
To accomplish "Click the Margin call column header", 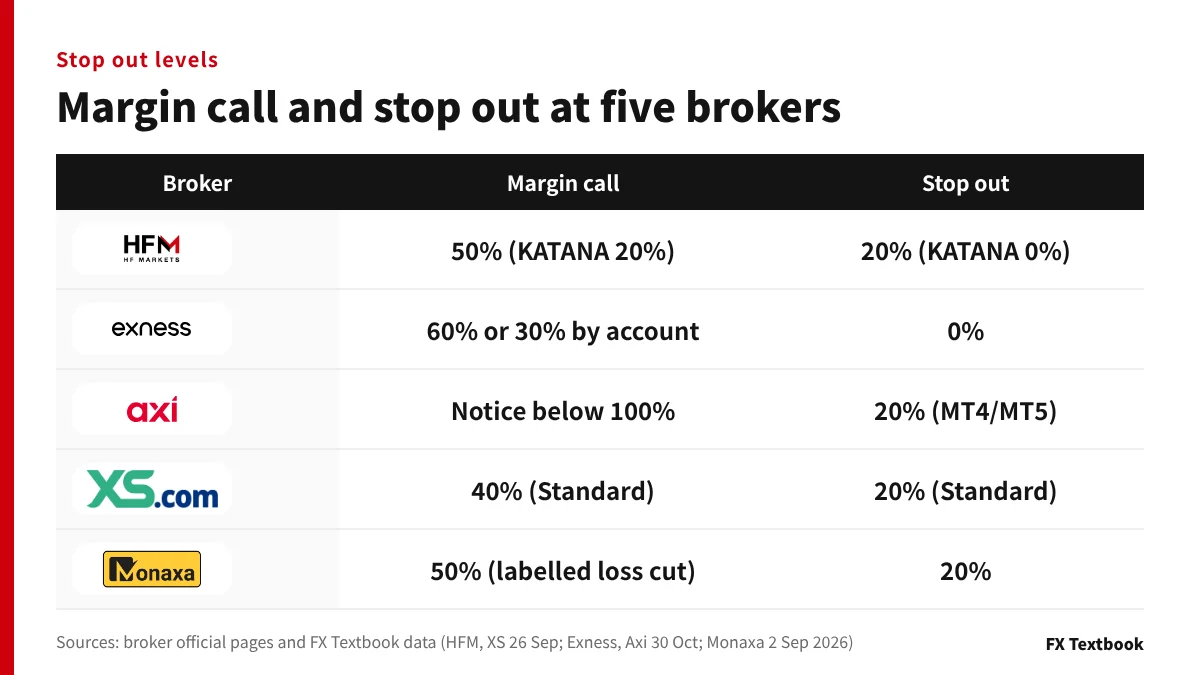I will pyautogui.click(x=563, y=183).
